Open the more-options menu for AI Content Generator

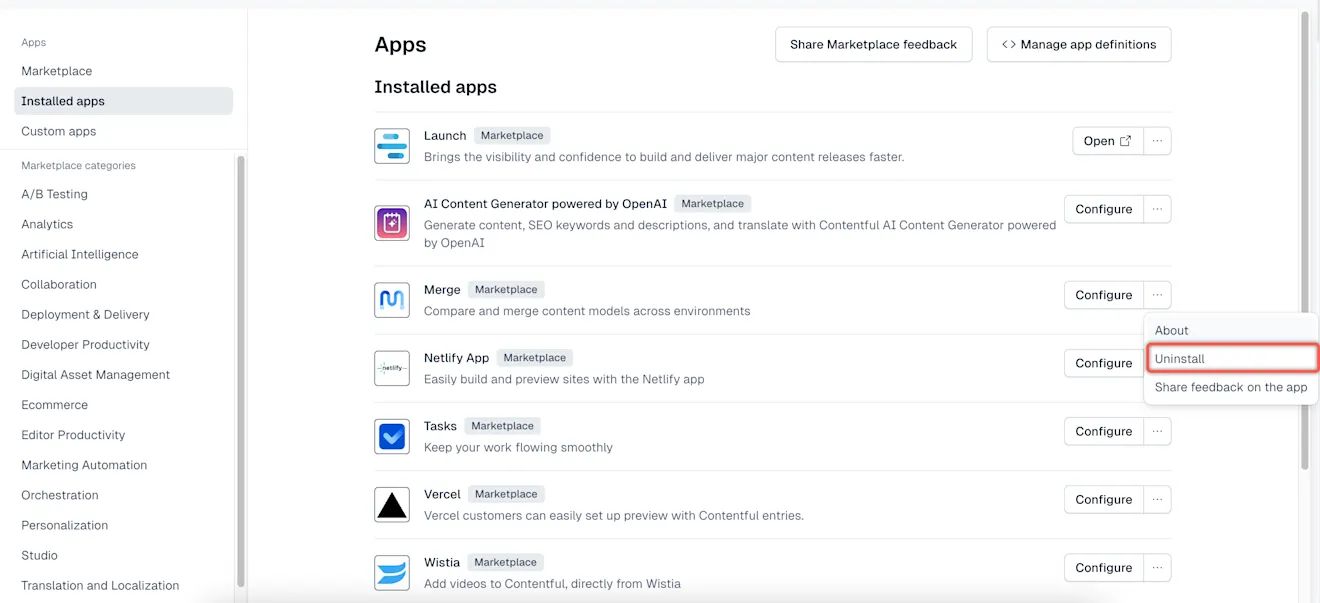(x=1157, y=209)
